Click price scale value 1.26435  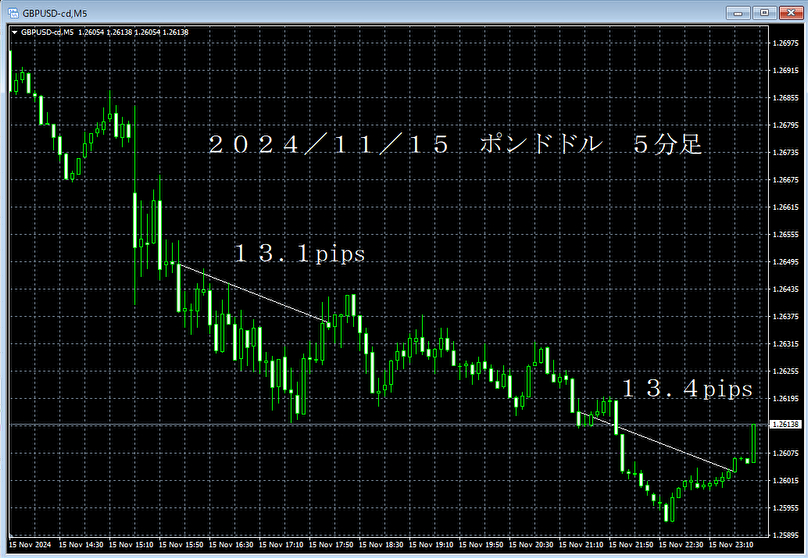point(786,290)
